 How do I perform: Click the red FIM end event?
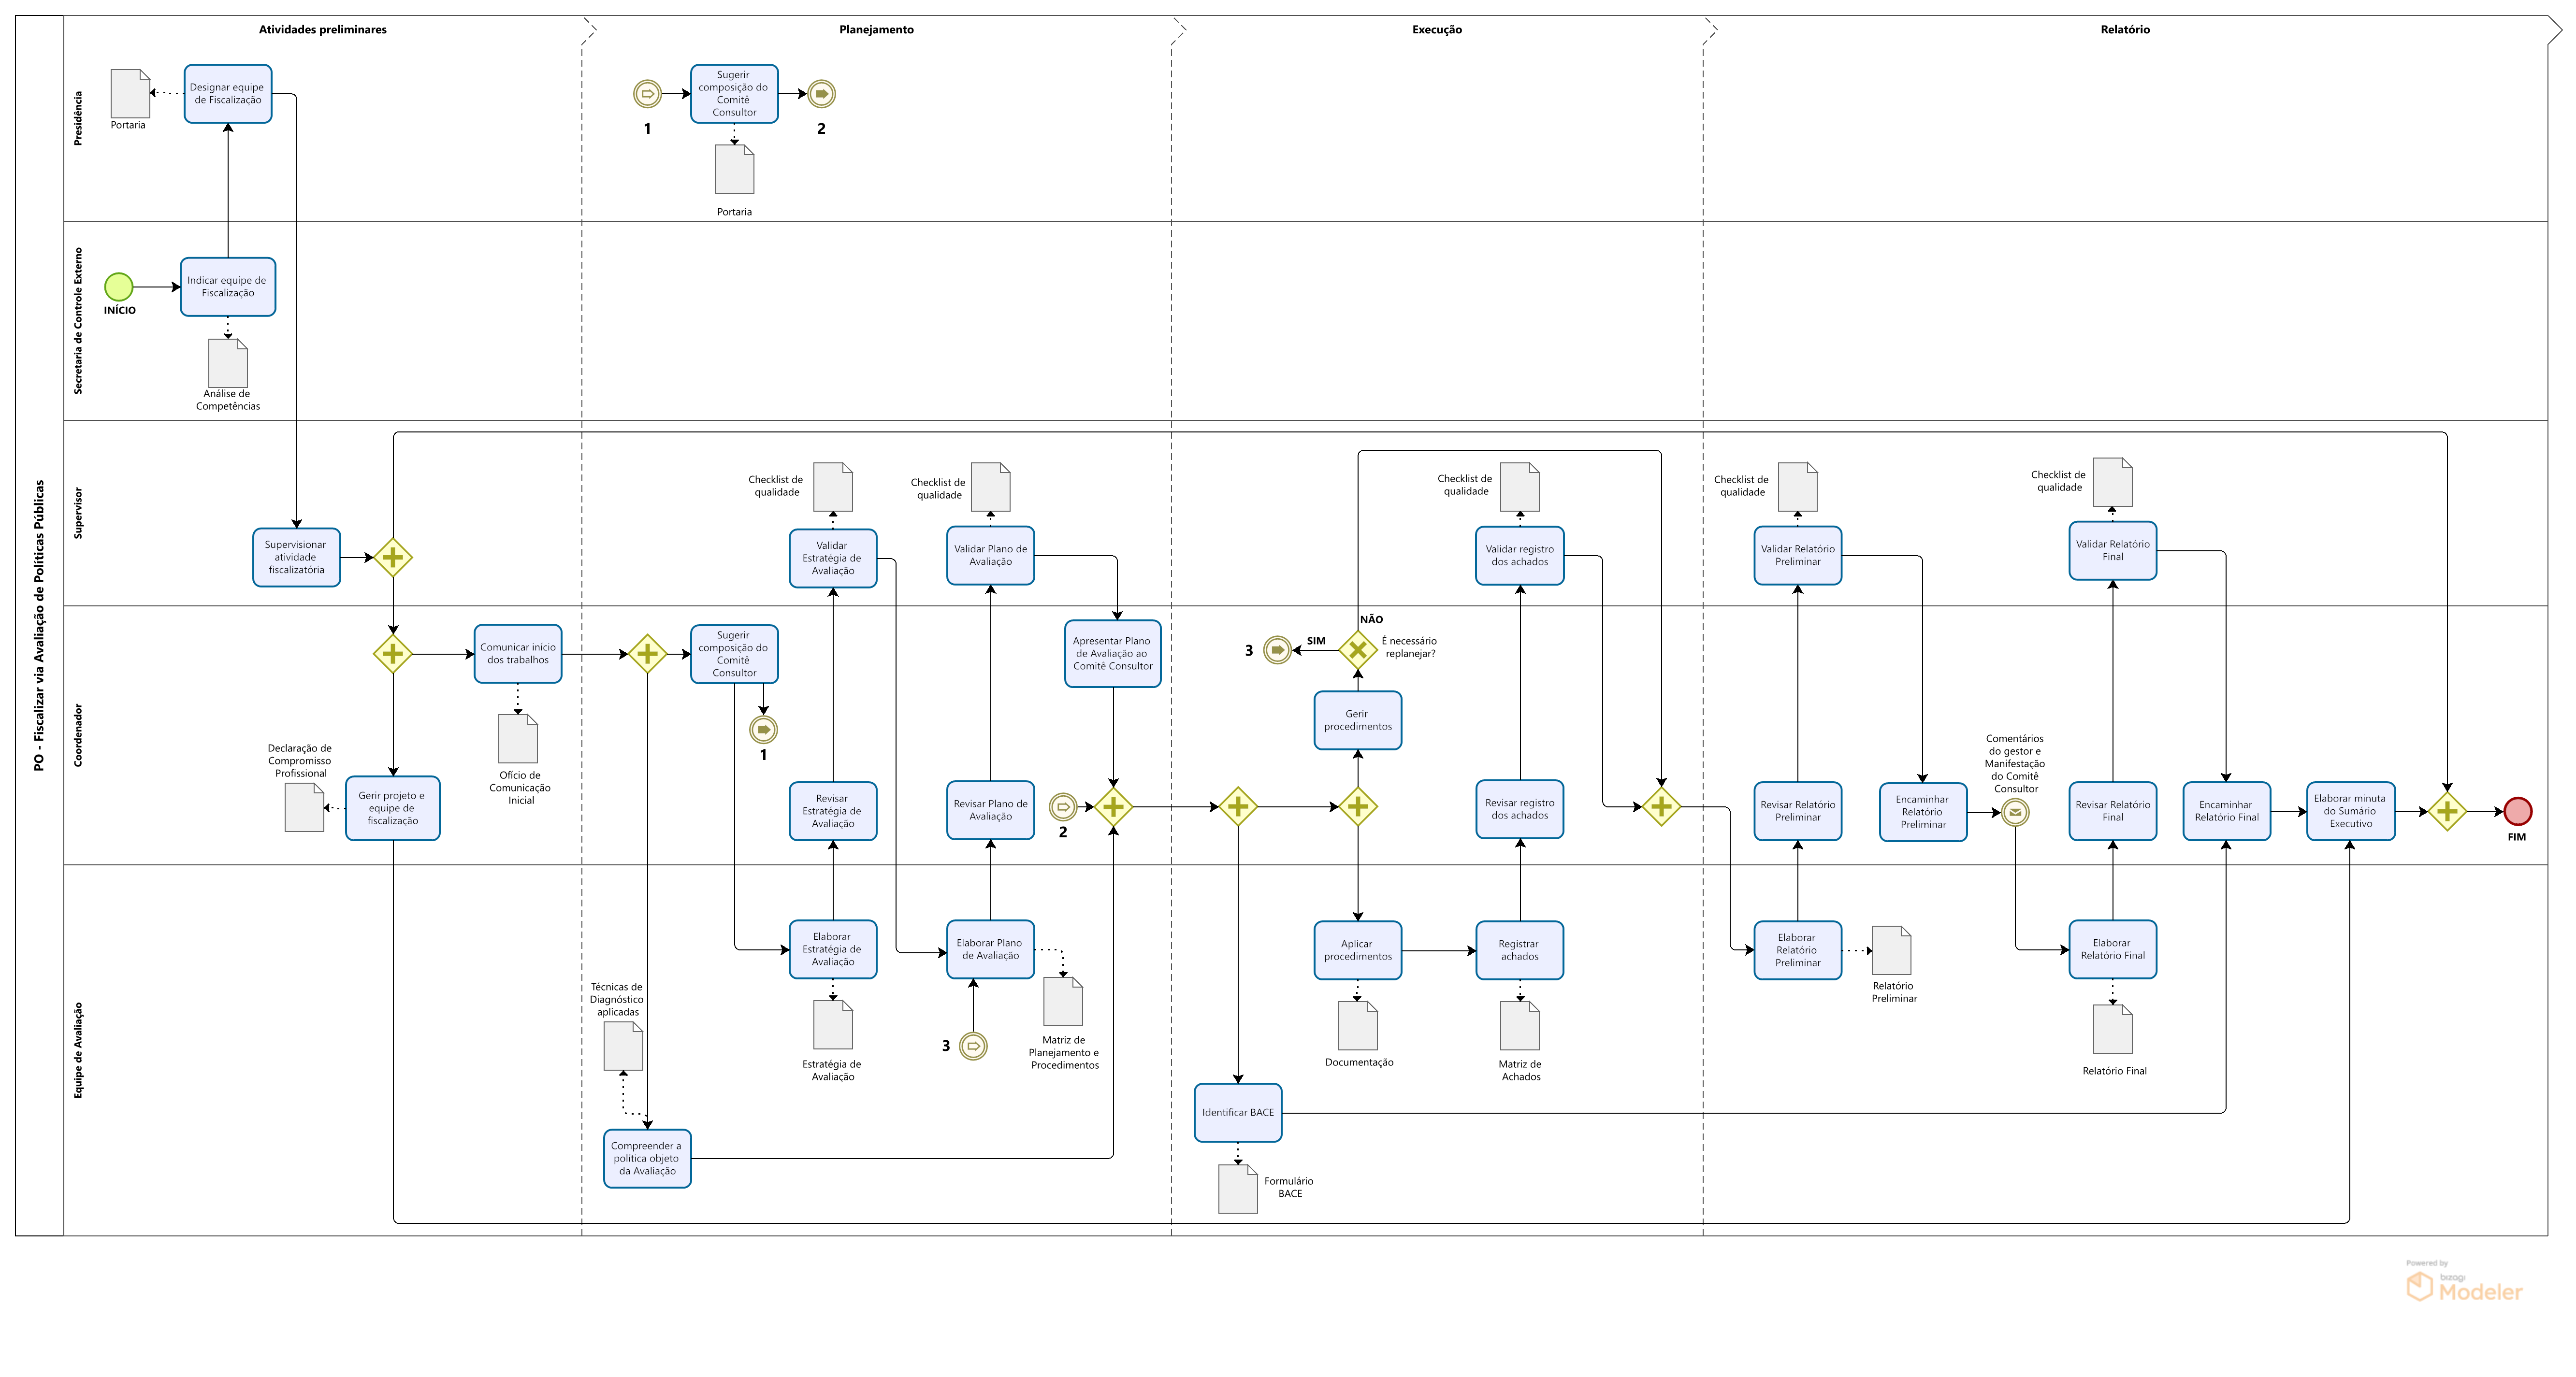2517,811
